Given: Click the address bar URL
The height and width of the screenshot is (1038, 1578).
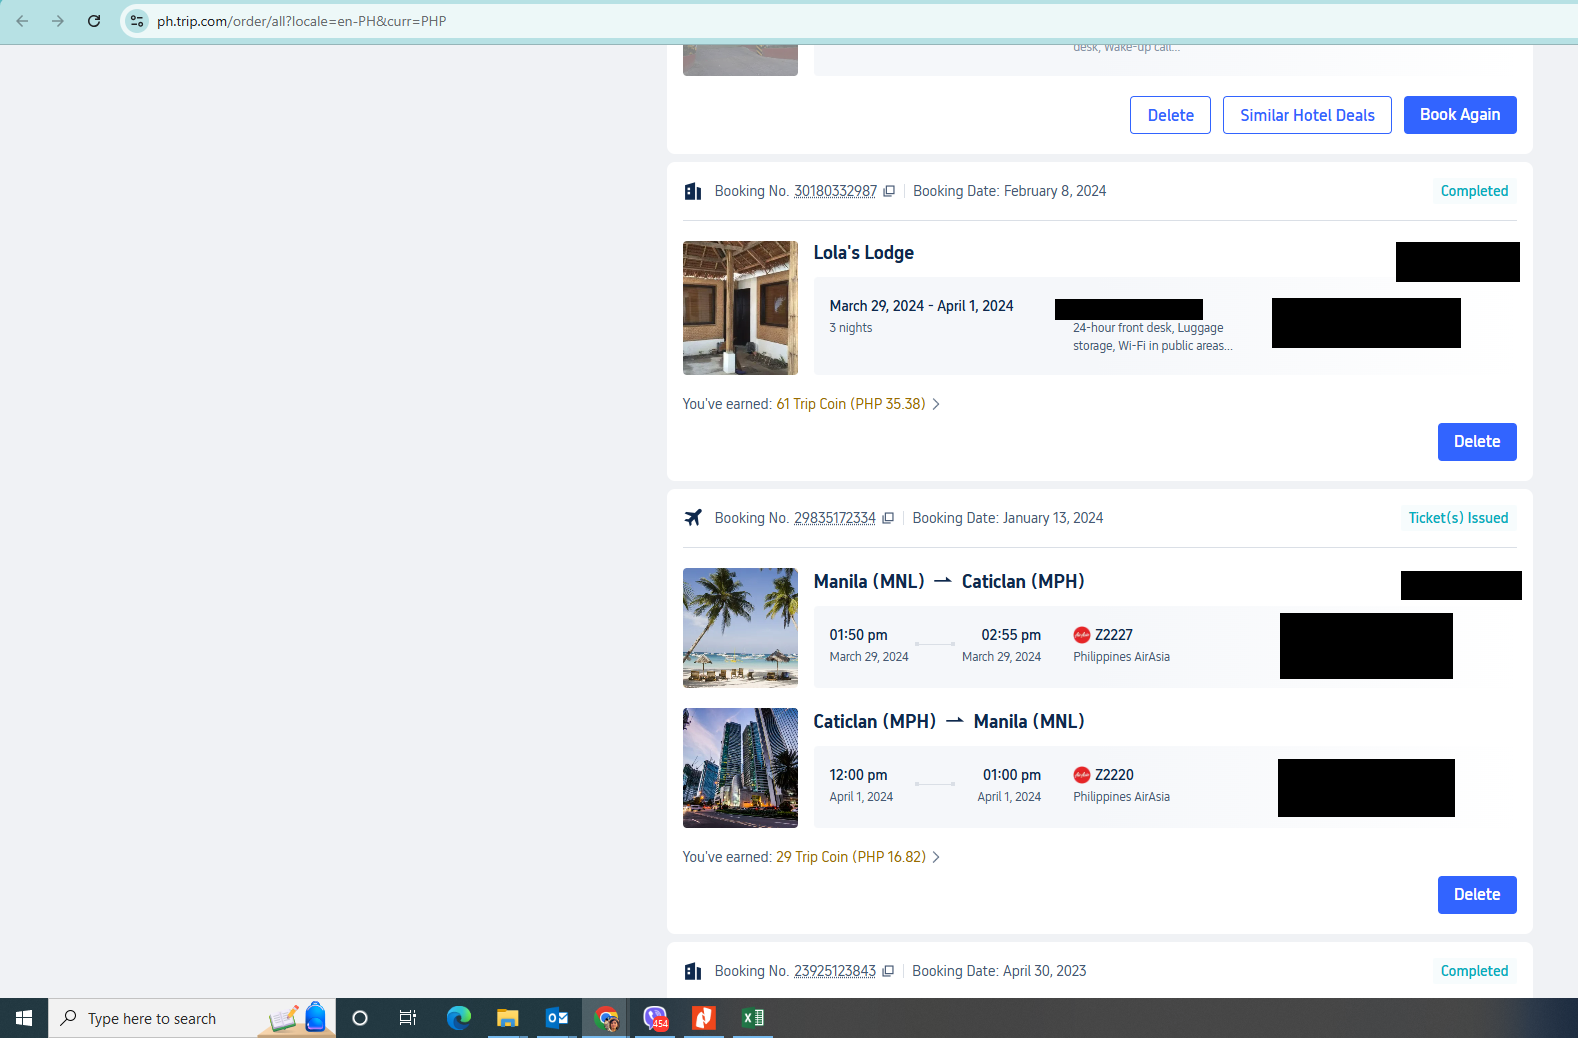Looking at the screenshot, I should pos(301,21).
